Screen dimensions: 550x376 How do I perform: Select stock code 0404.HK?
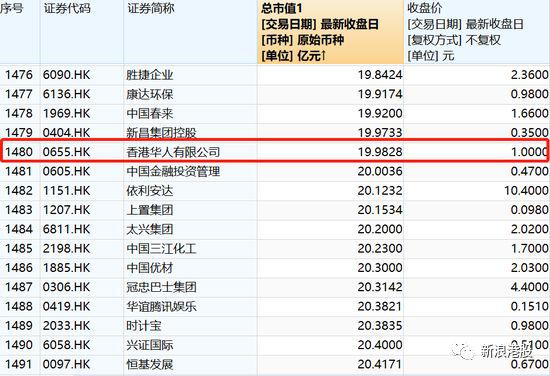coord(67,133)
